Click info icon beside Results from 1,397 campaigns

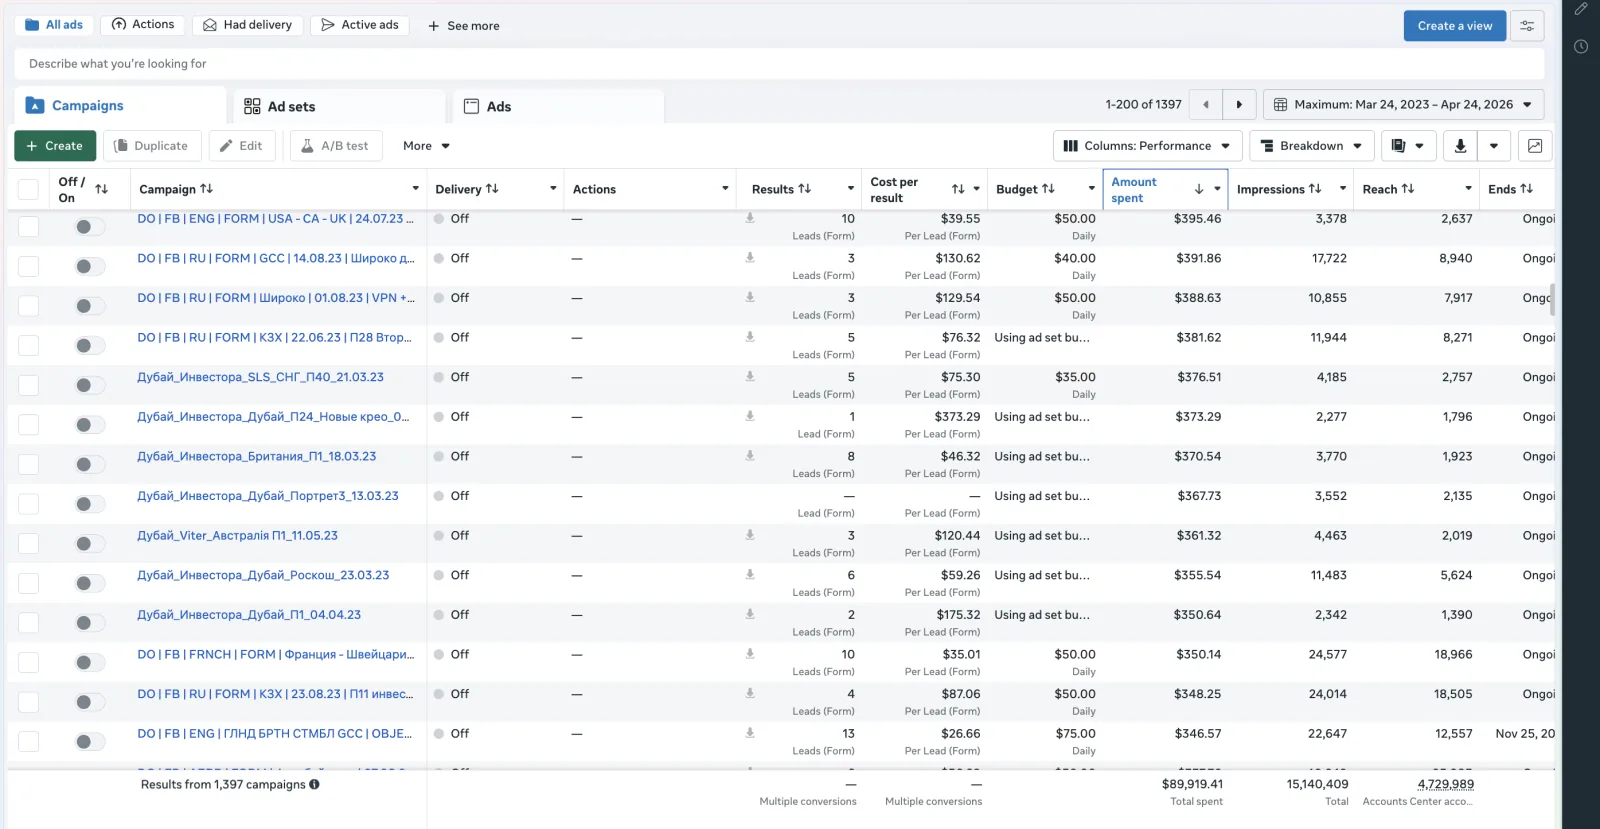point(314,784)
